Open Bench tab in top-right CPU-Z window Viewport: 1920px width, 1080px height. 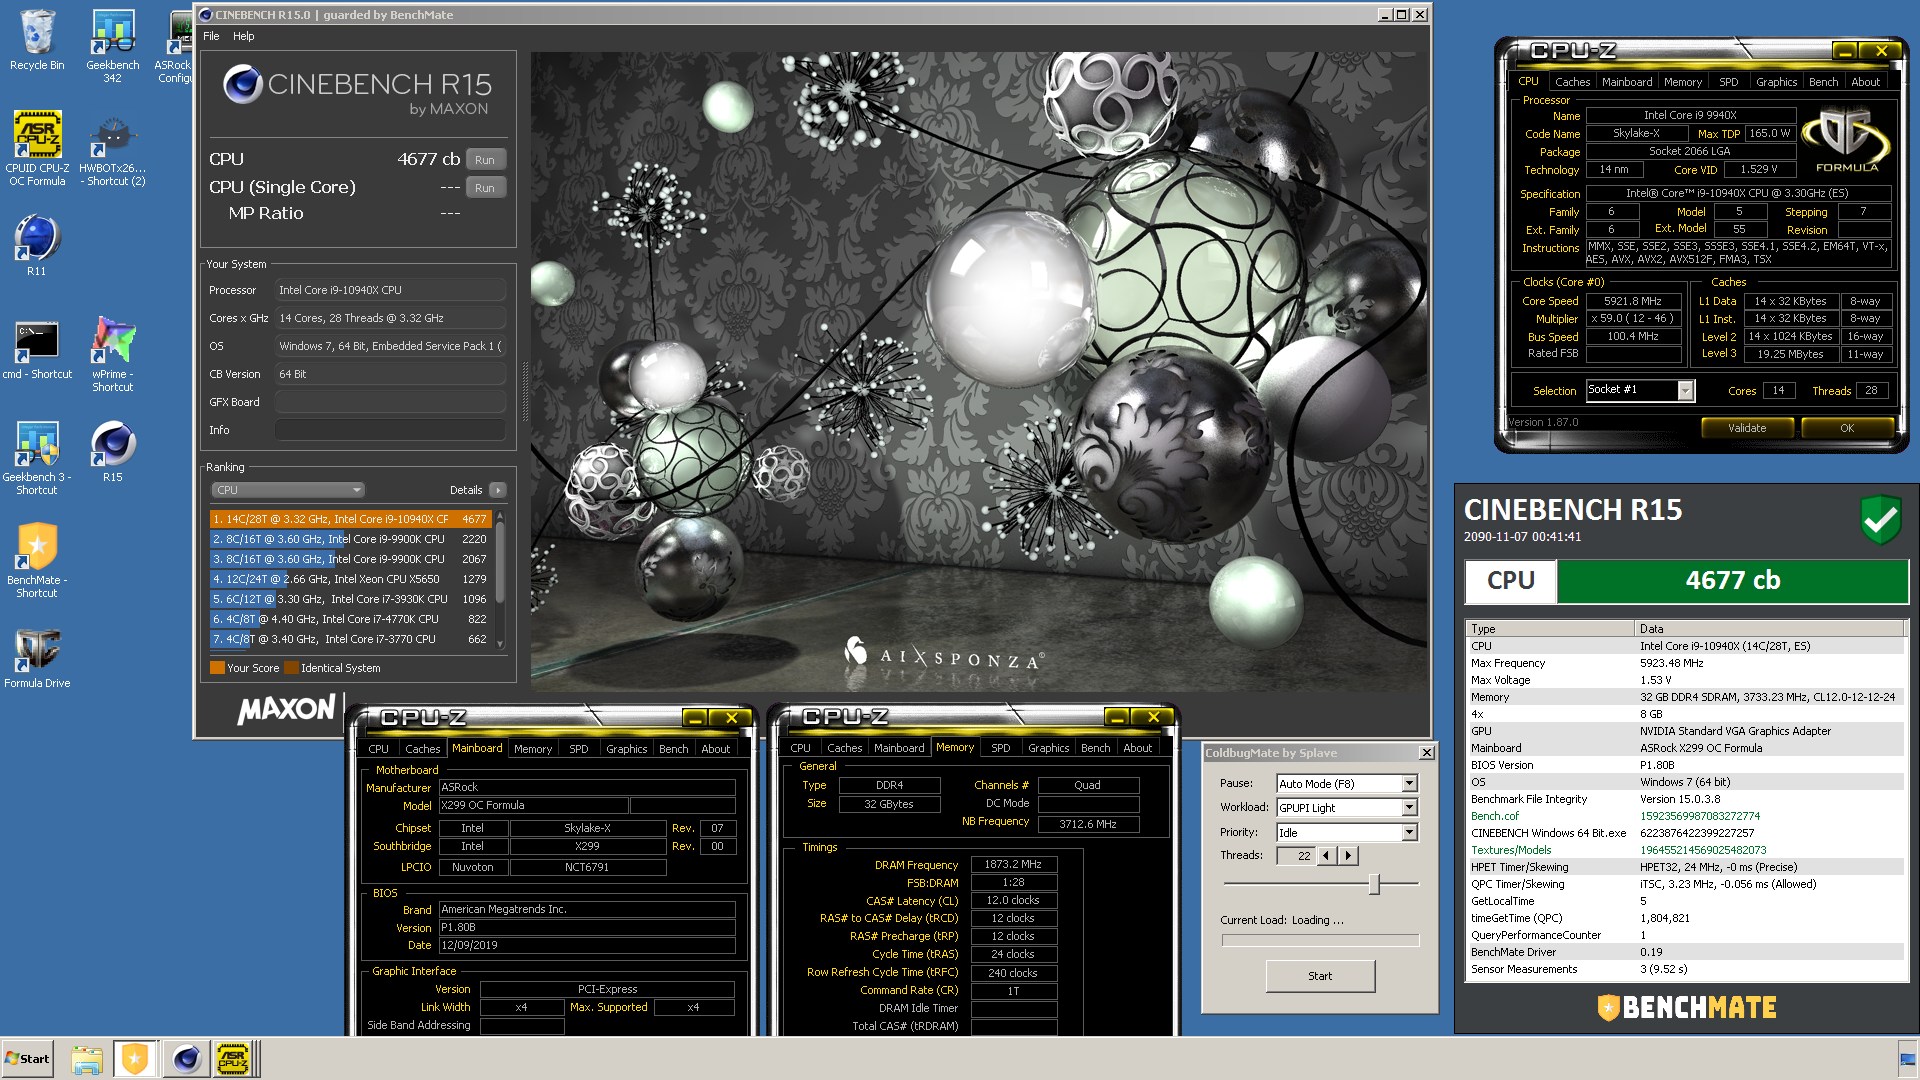click(1823, 82)
